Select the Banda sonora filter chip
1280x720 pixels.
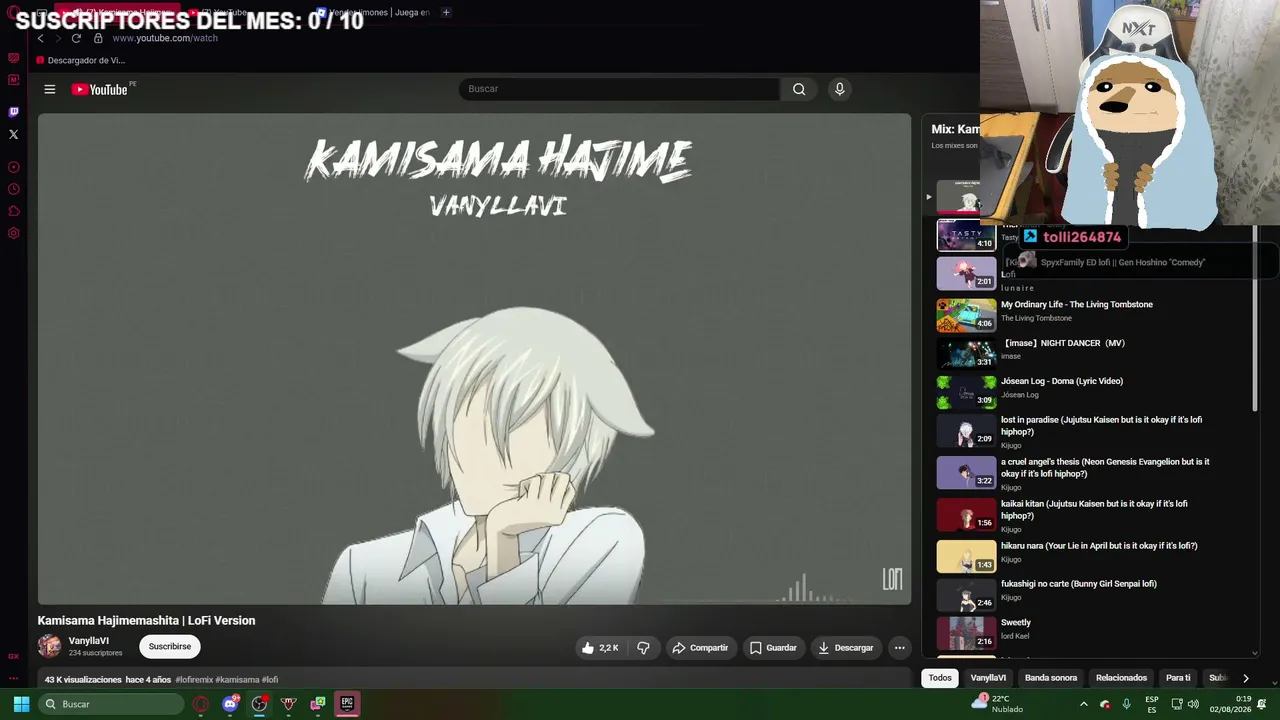1051,678
